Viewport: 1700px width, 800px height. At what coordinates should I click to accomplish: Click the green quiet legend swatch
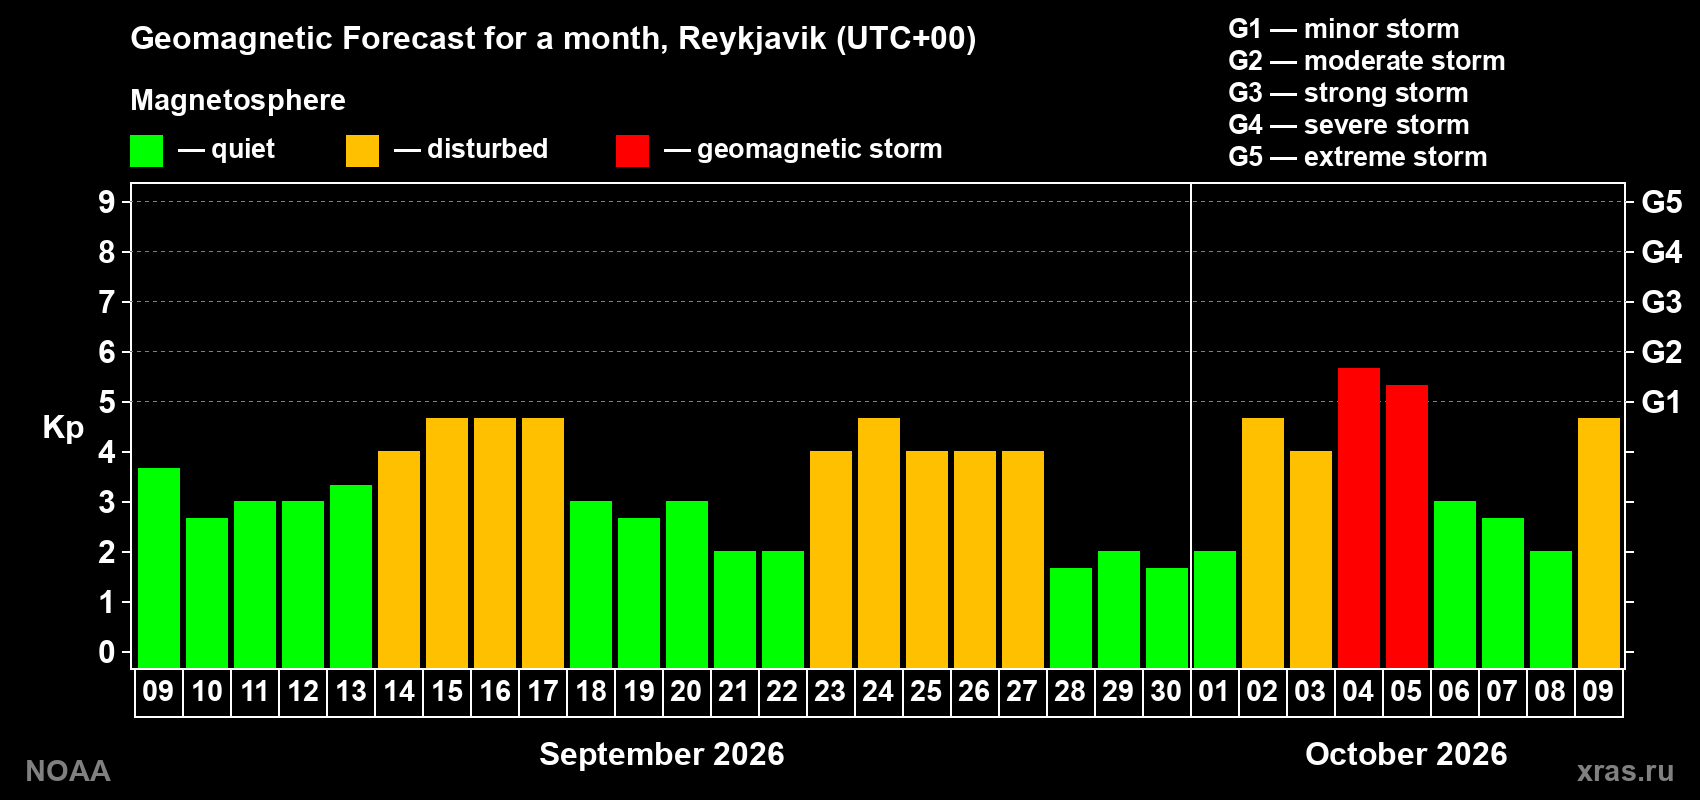coord(146,151)
